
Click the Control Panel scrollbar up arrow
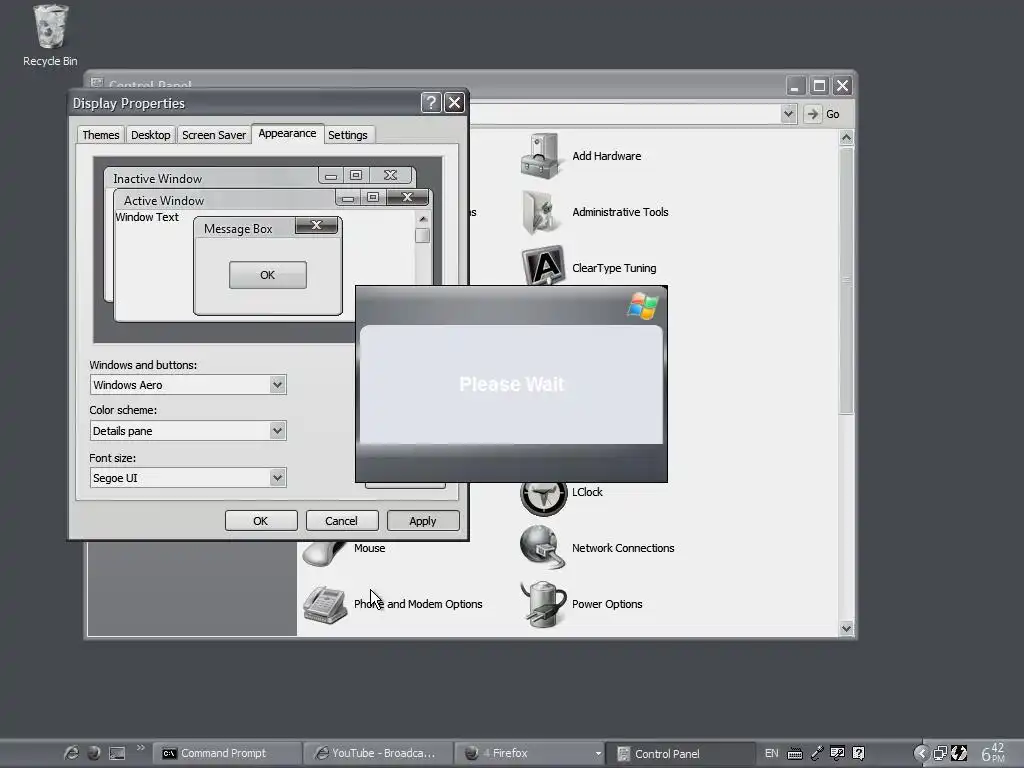(846, 137)
